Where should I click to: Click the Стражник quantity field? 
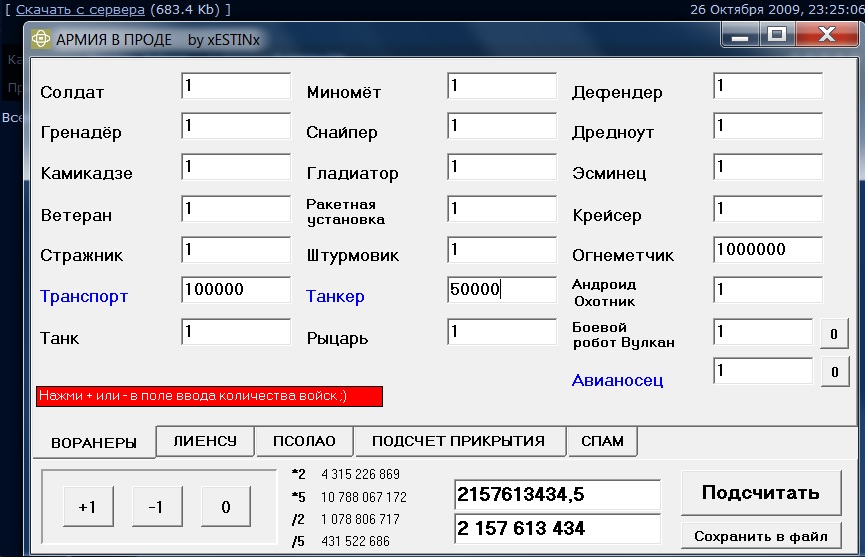pyautogui.click(x=236, y=250)
